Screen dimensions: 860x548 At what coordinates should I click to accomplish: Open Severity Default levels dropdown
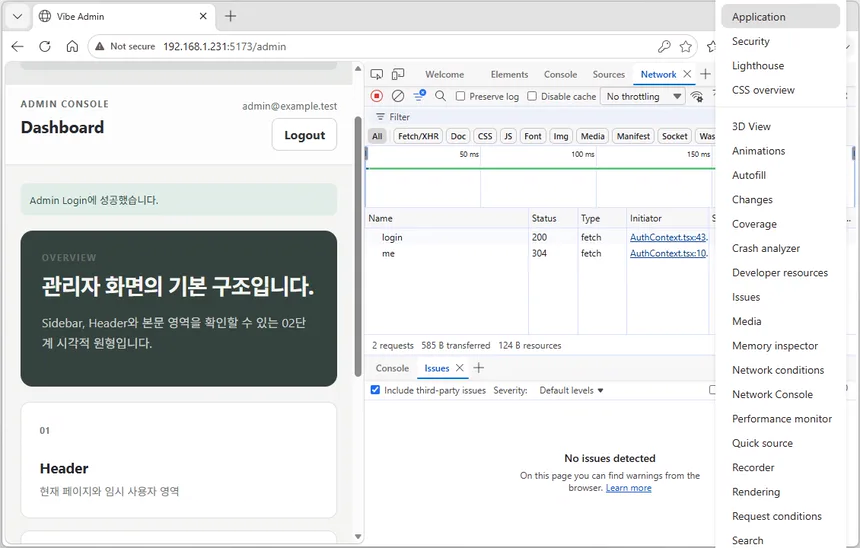tap(571, 391)
